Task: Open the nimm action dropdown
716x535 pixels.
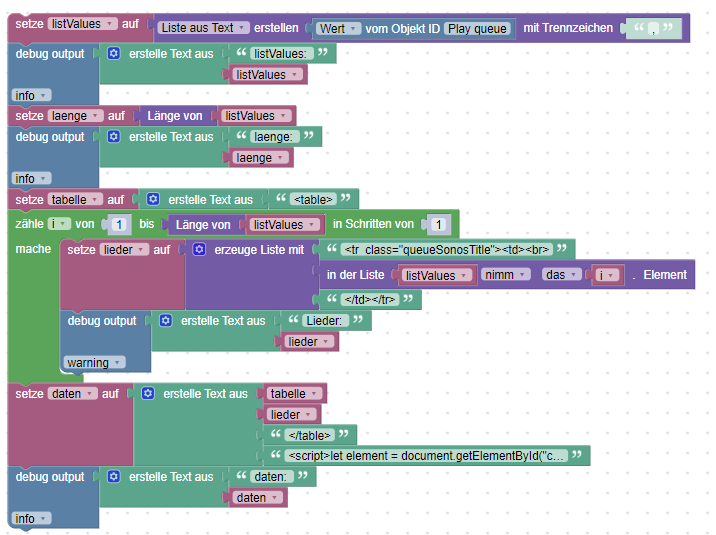Action: click(505, 275)
